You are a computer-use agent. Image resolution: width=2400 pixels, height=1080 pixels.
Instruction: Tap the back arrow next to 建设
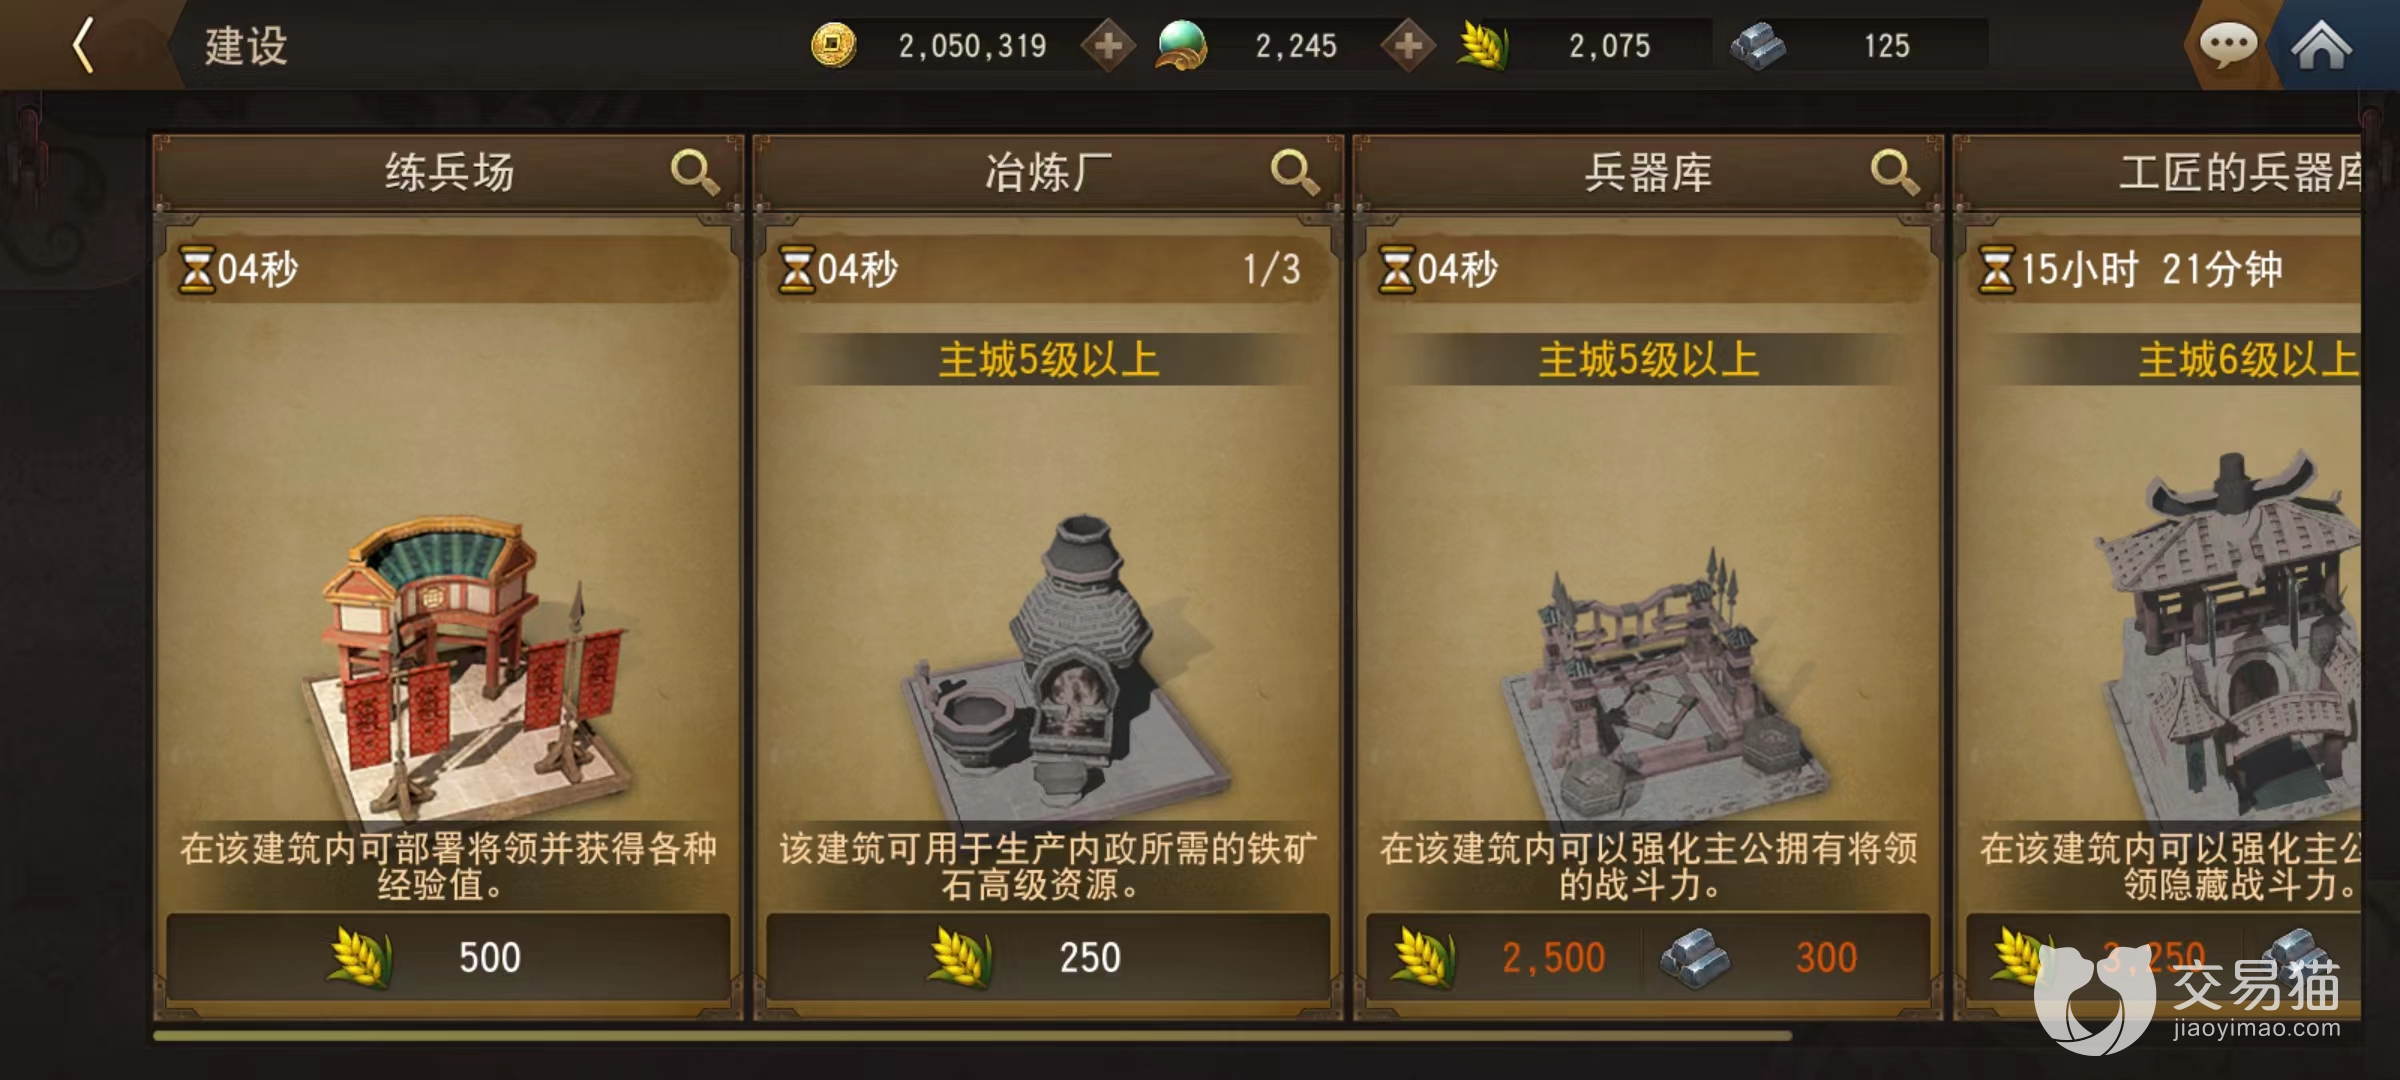[84, 45]
